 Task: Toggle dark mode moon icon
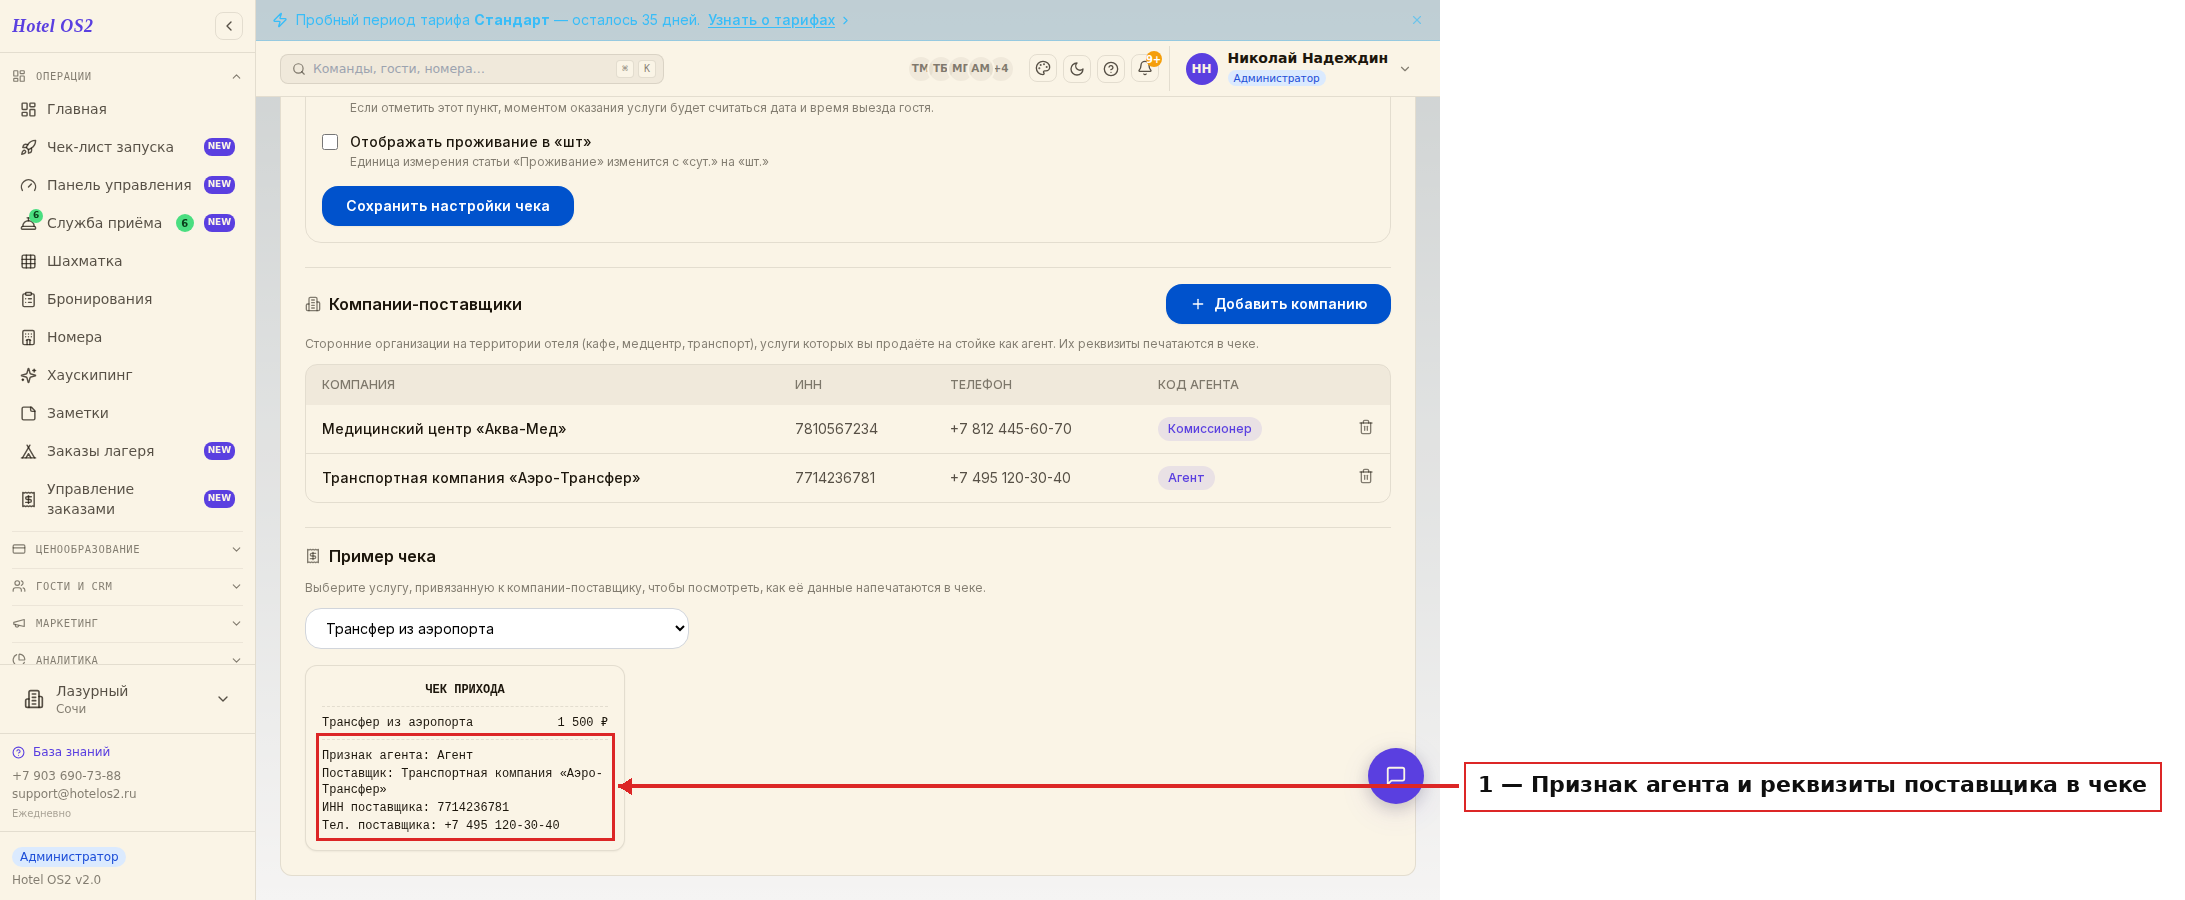[x=1077, y=68]
